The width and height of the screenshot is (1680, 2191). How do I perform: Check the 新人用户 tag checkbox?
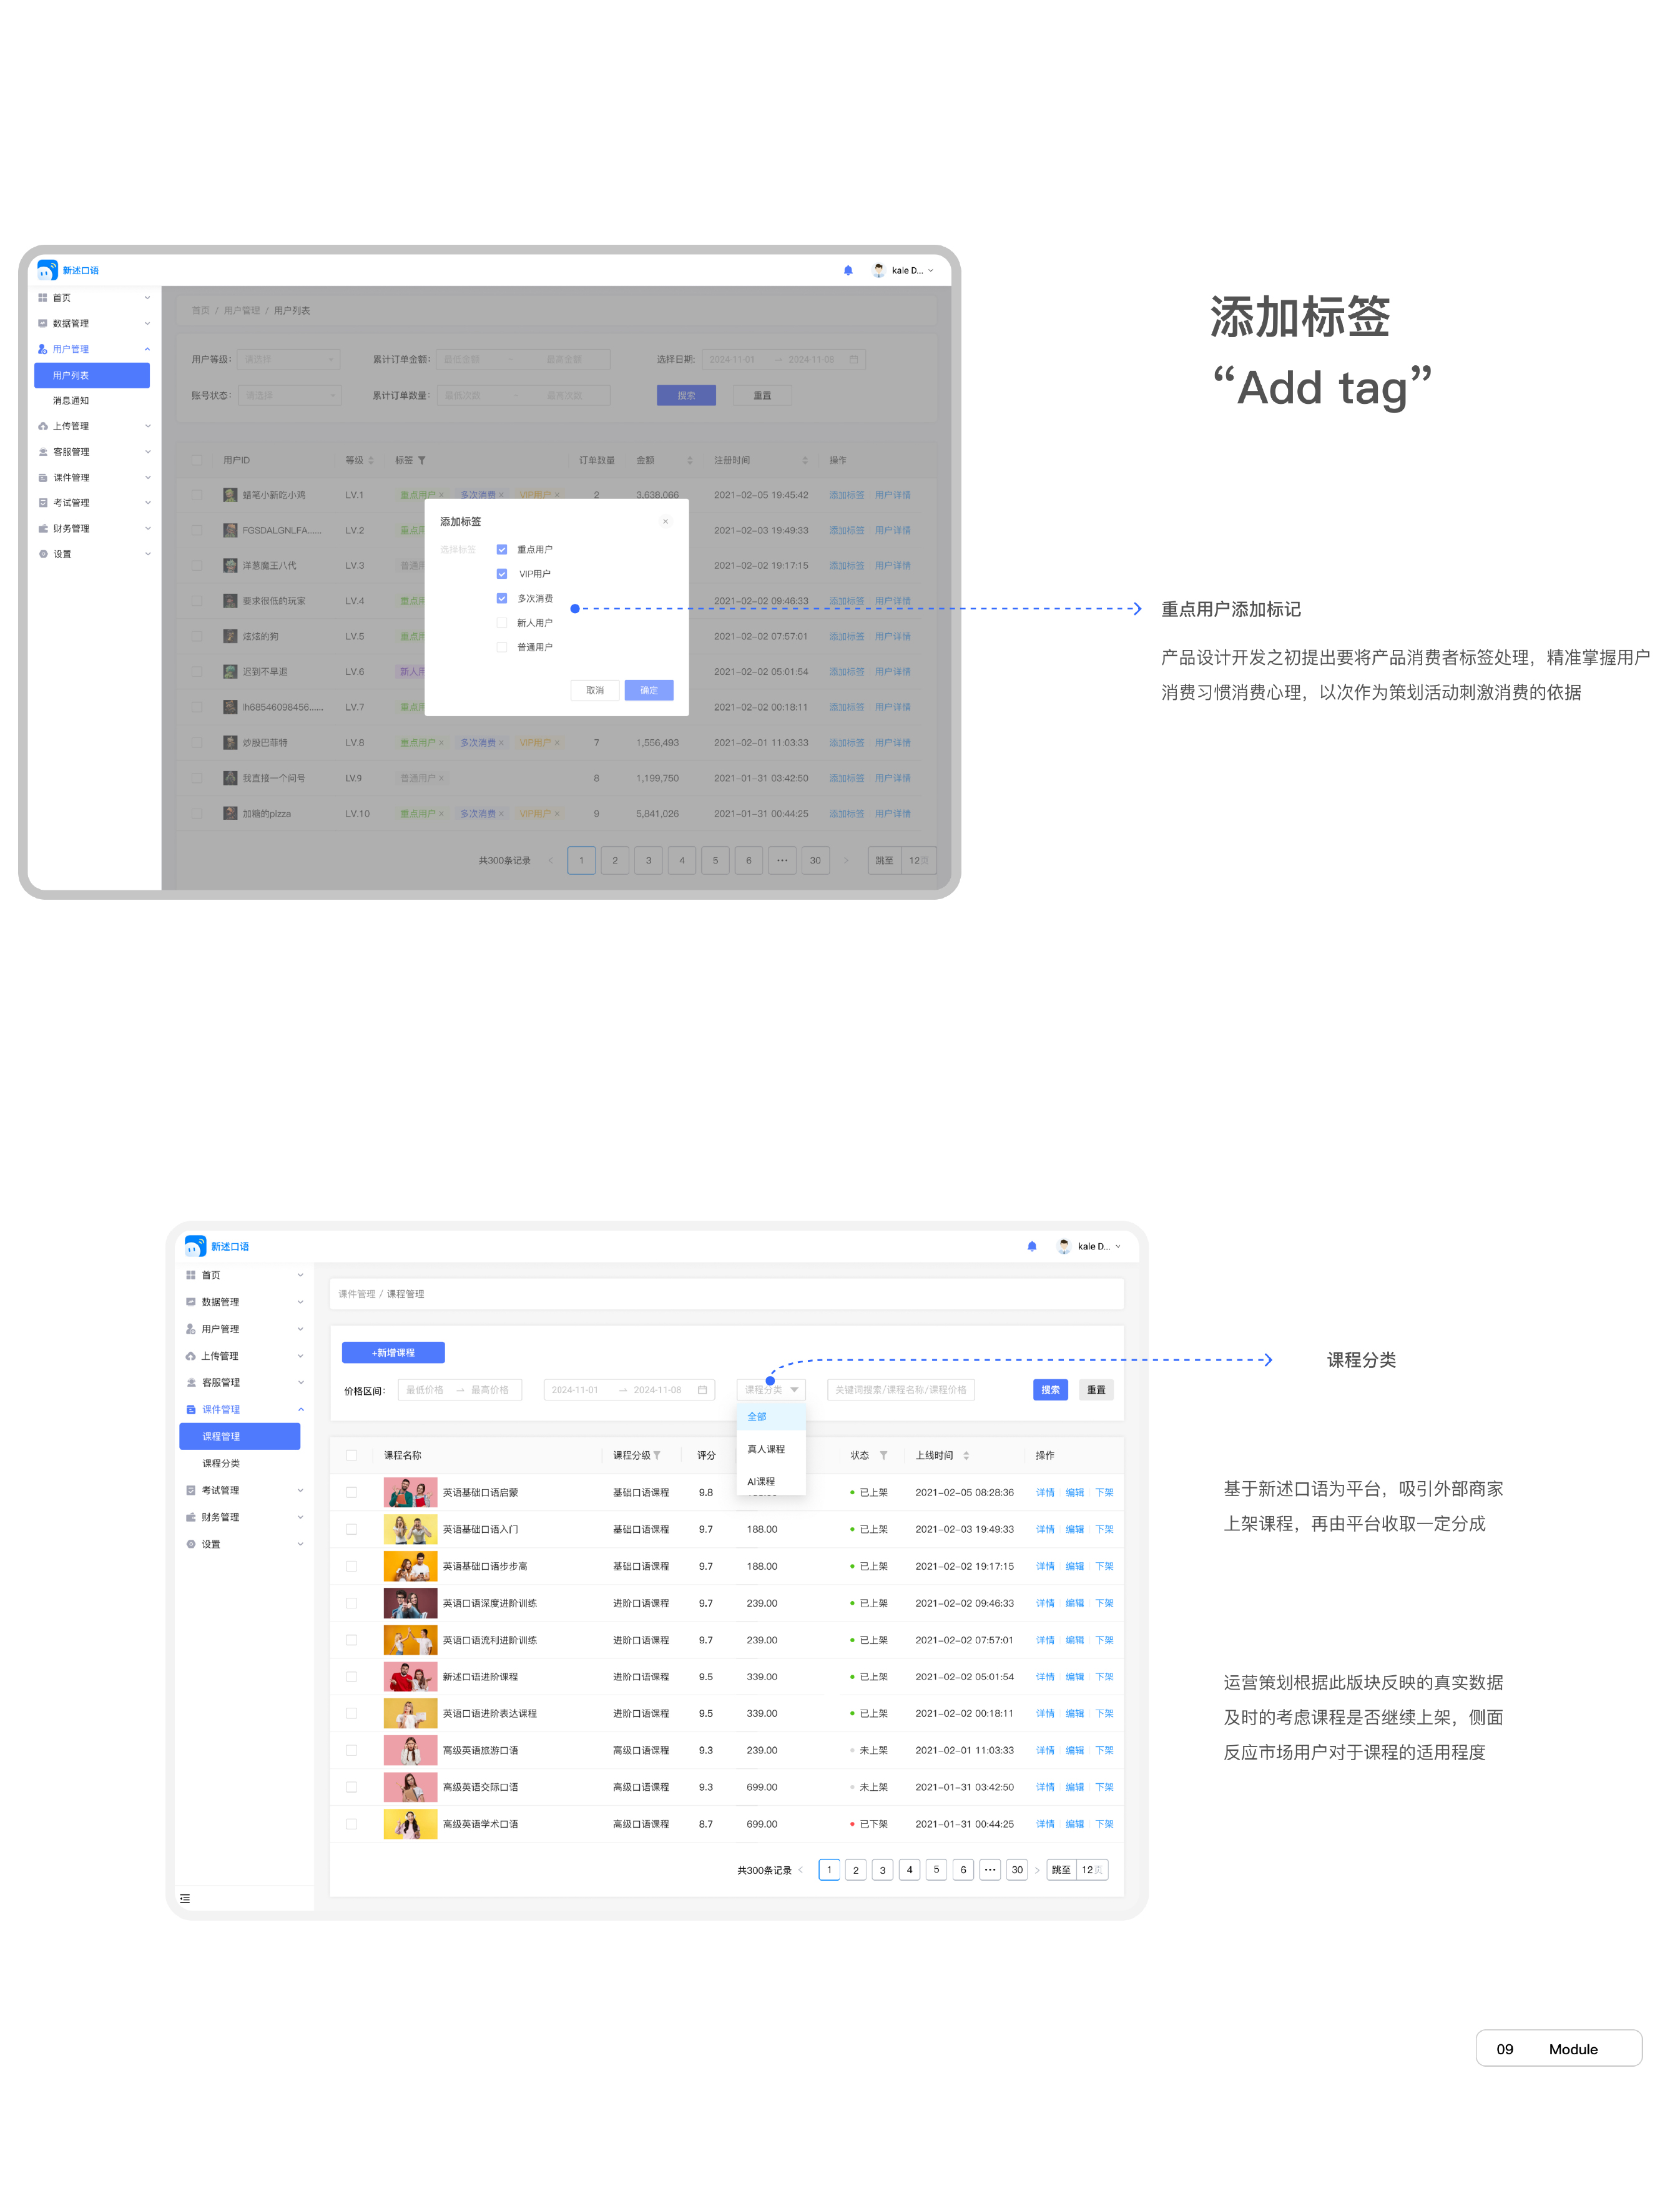502,623
